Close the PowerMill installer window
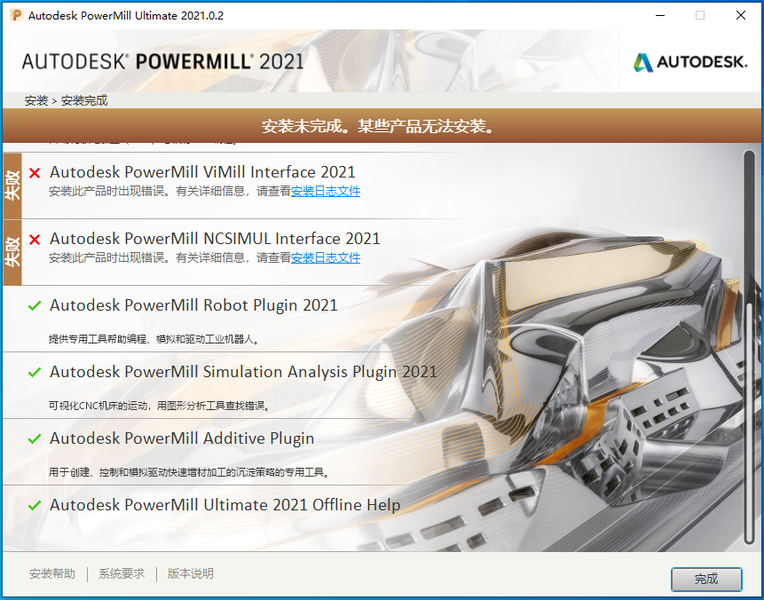 click(741, 15)
